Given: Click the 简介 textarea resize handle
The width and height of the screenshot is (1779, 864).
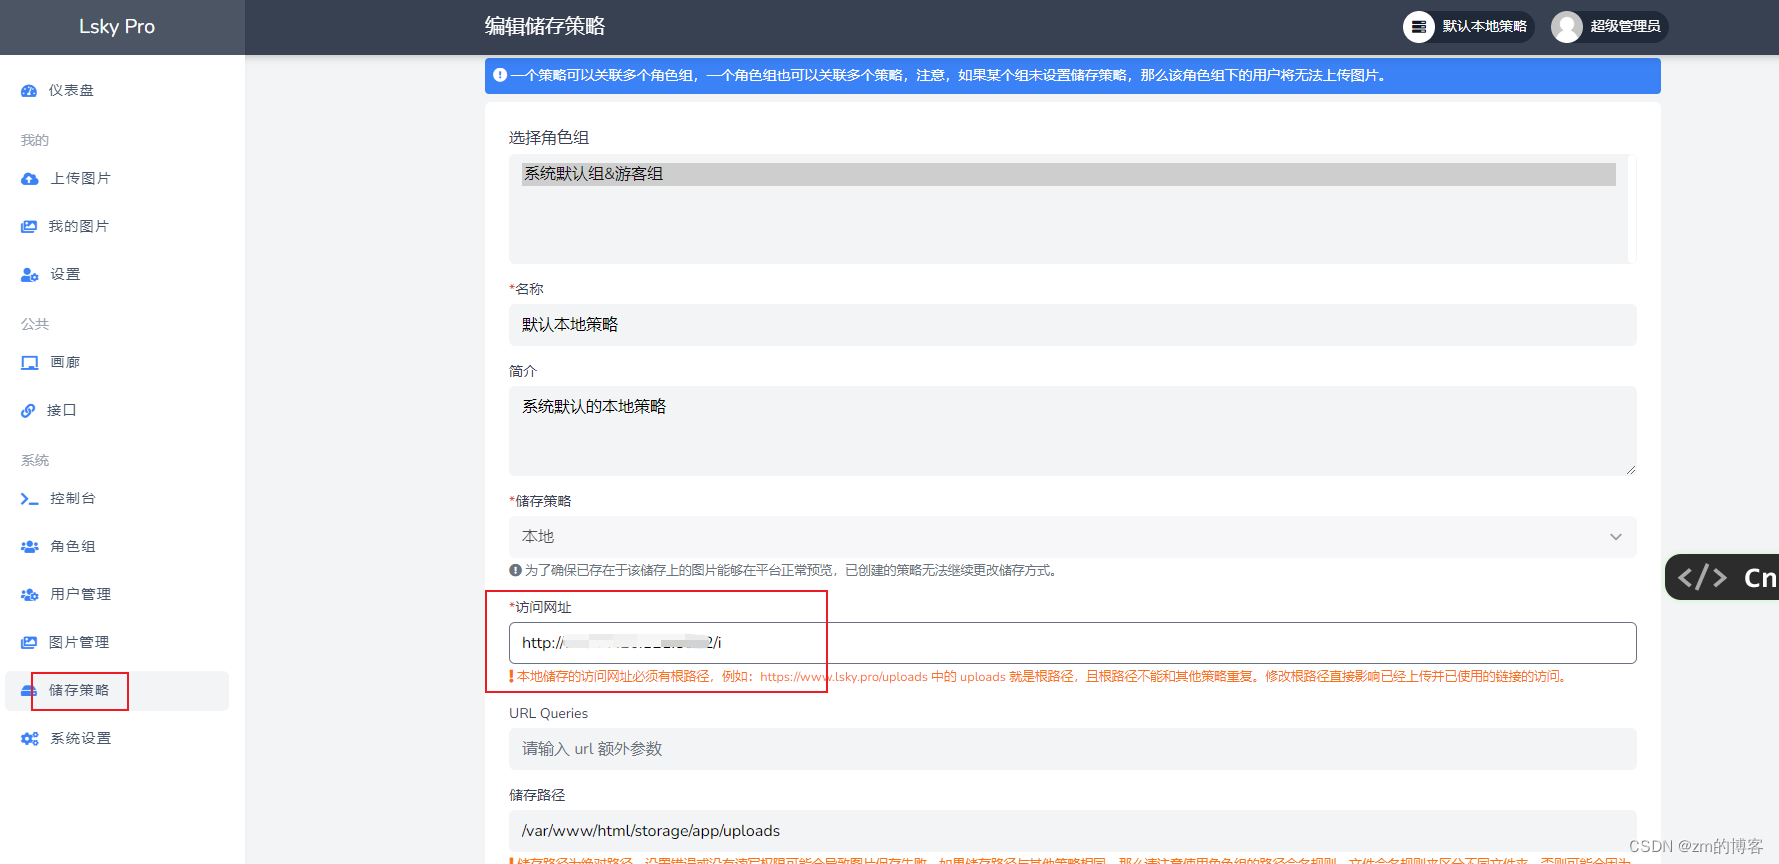Looking at the screenshot, I should pos(1630,469).
